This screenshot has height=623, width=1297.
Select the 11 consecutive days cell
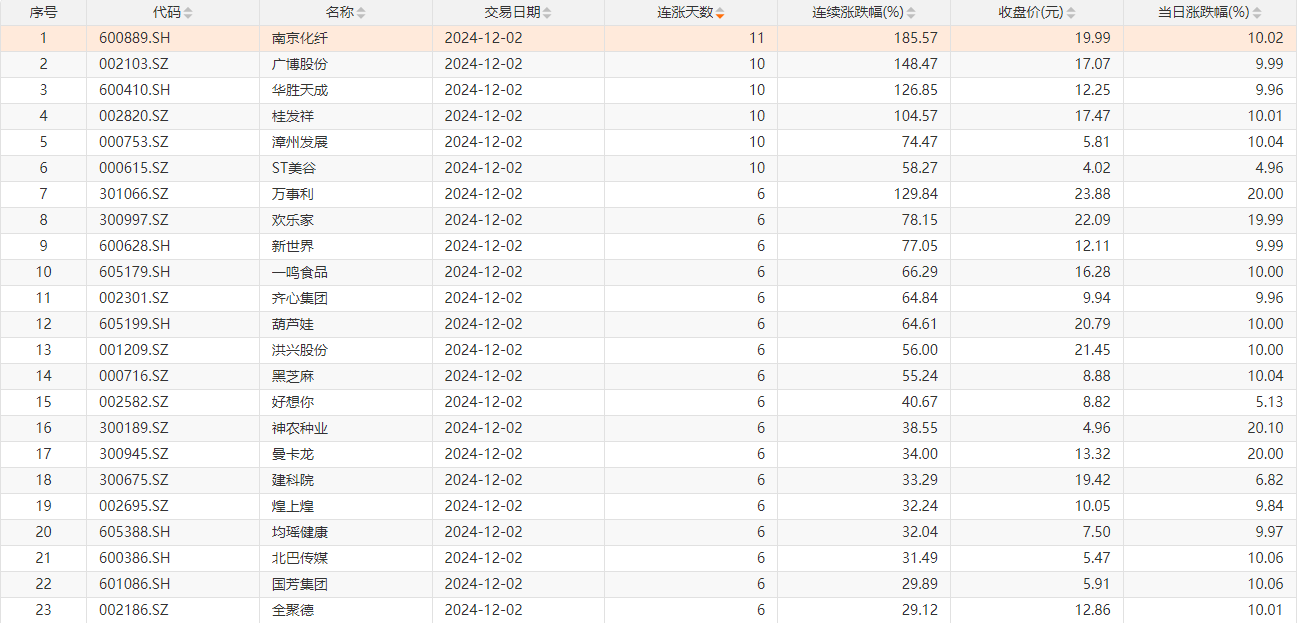(x=691, y=38)
